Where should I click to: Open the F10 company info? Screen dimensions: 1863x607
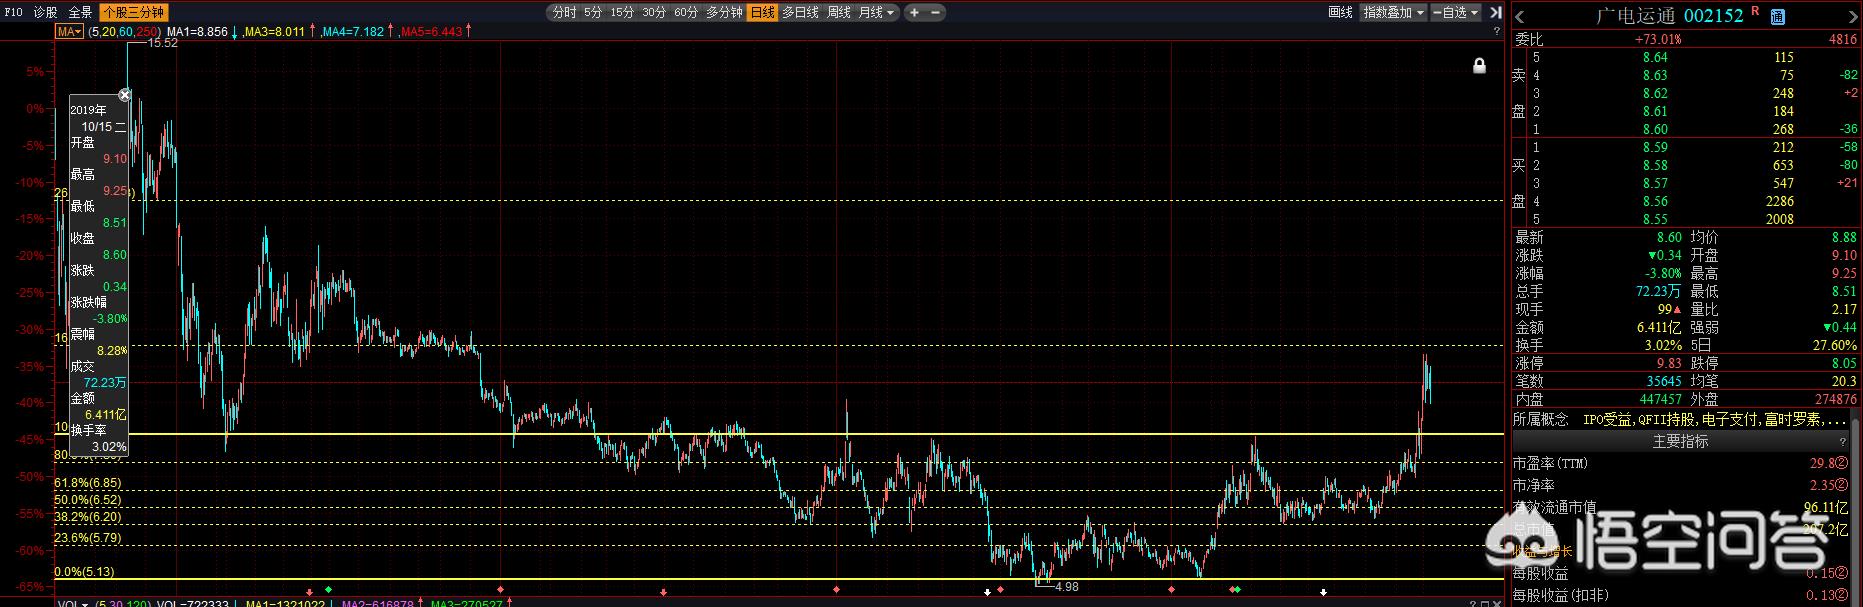point(14,13)
